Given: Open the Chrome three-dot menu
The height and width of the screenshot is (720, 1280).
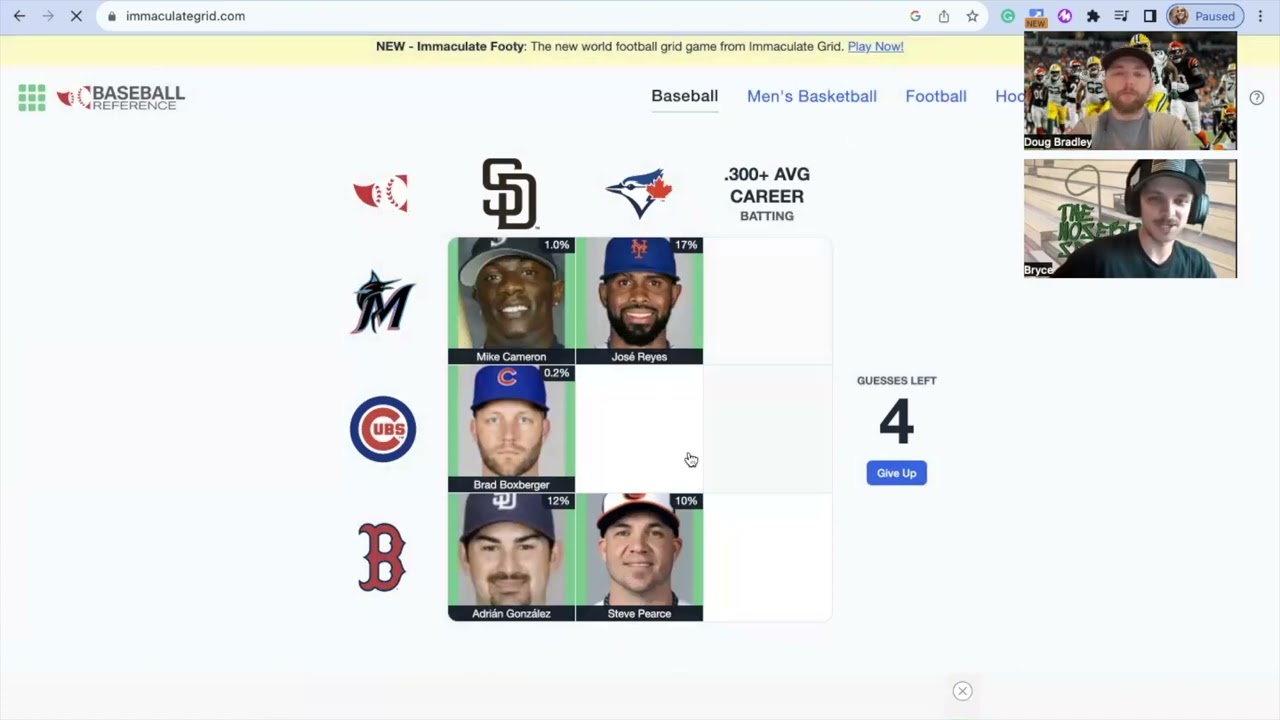Looking at the screenshot, I should click(1261, 16).
